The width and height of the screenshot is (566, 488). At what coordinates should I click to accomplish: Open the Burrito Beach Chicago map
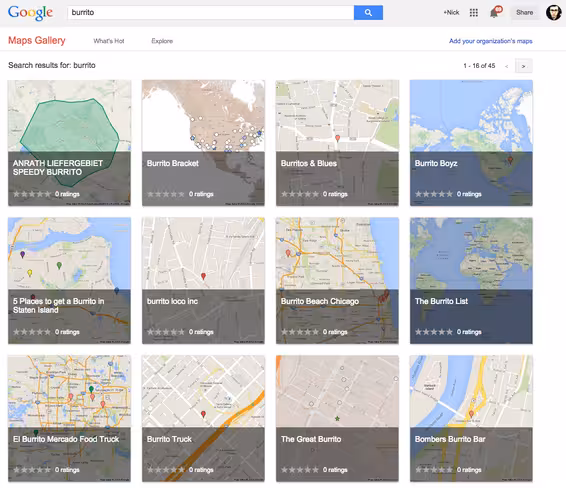click(337, 280)
